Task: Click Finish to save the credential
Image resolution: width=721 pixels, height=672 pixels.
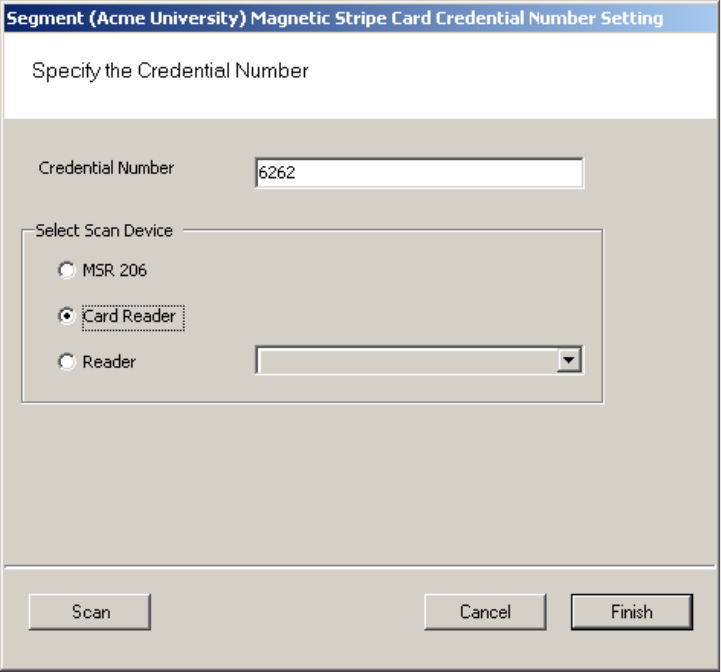Action: [x=631, y=612]
